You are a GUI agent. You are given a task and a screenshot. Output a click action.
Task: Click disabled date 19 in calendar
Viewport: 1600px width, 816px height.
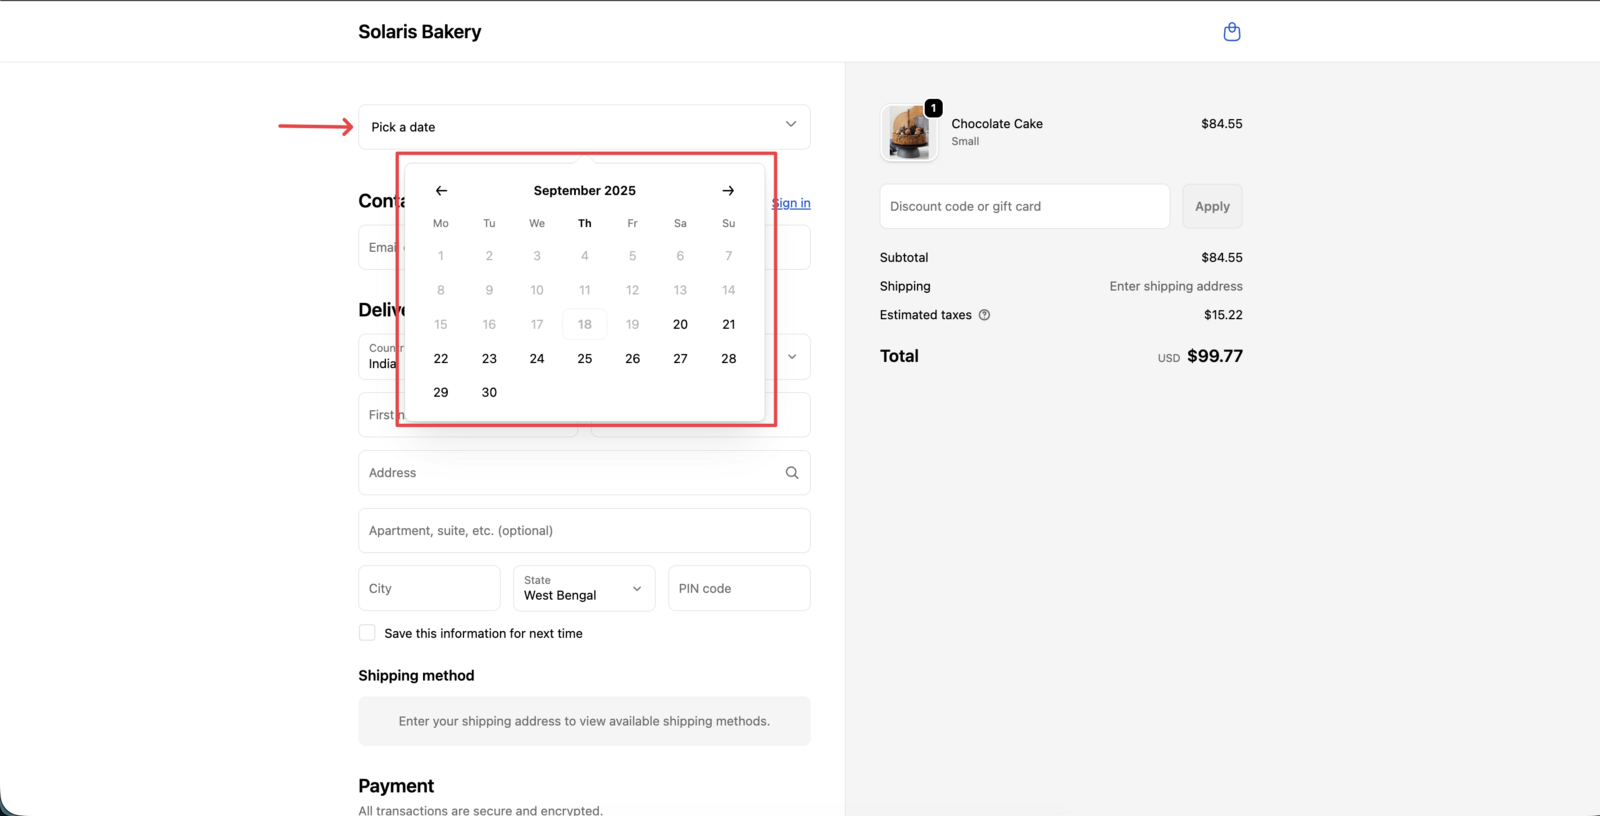click(x=632, y=324)
